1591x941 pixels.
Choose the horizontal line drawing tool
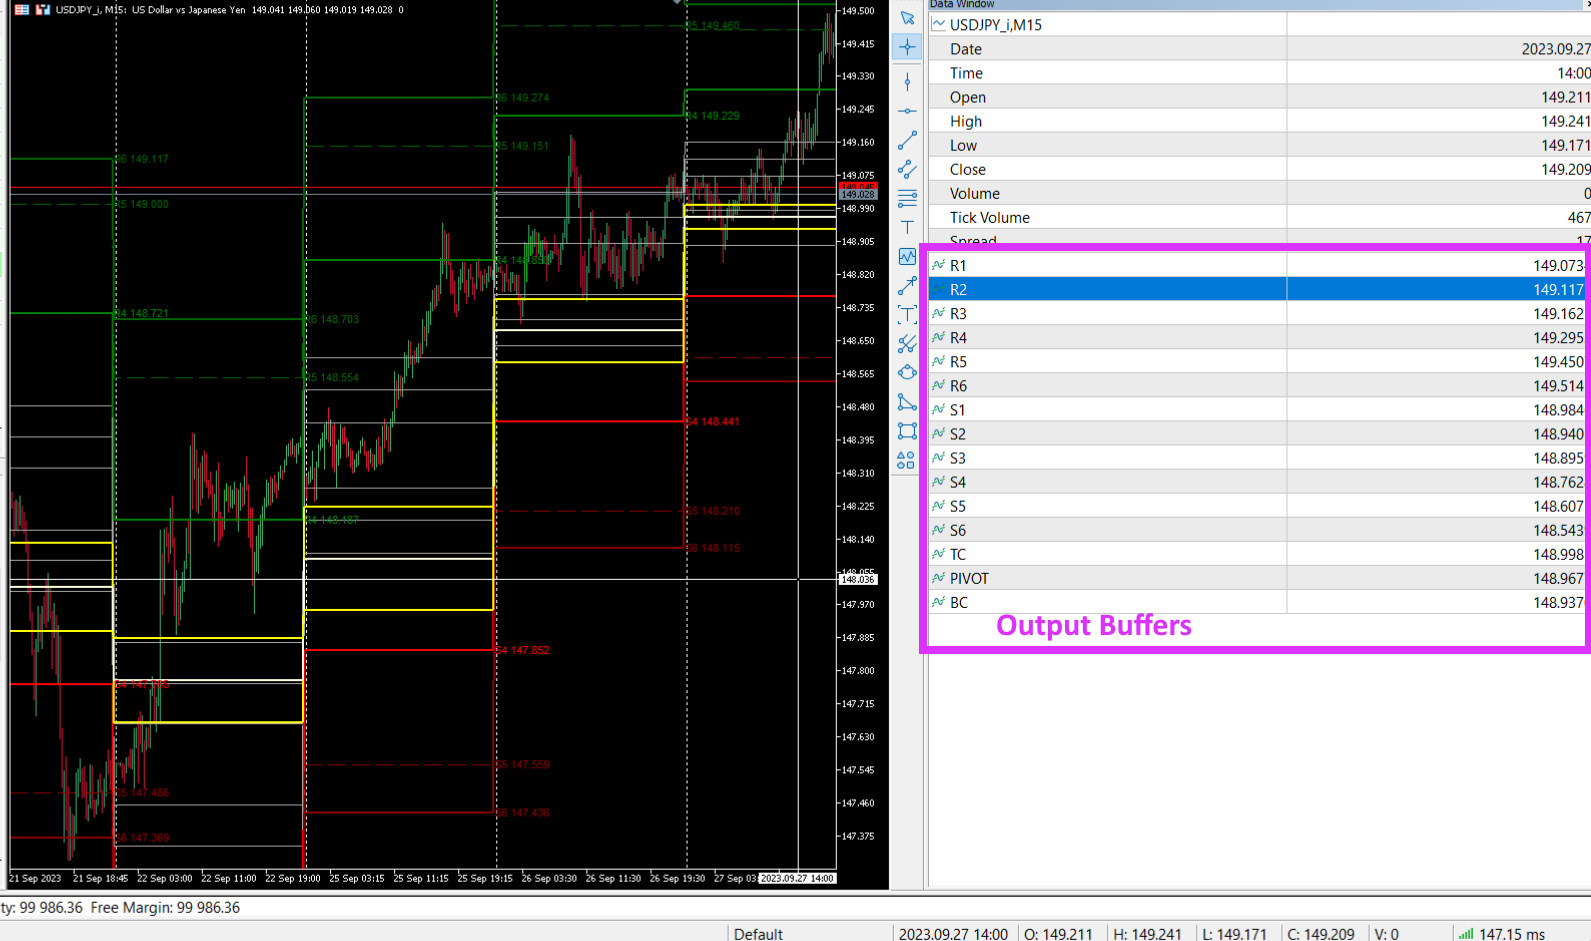[907, 111]
